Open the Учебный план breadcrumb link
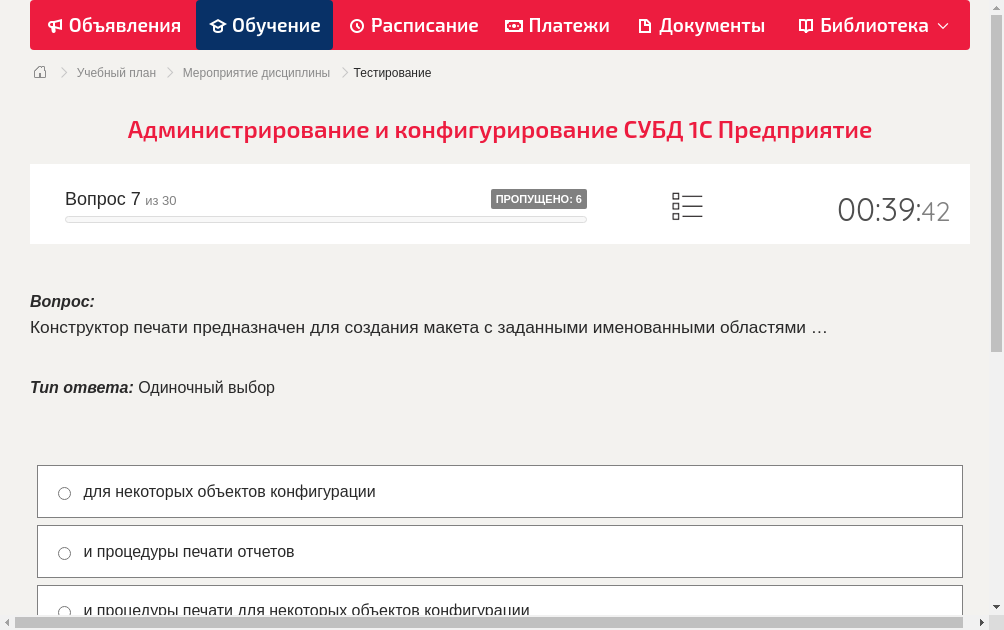Screen dimensions: 1004x630 tap(114, 72)
